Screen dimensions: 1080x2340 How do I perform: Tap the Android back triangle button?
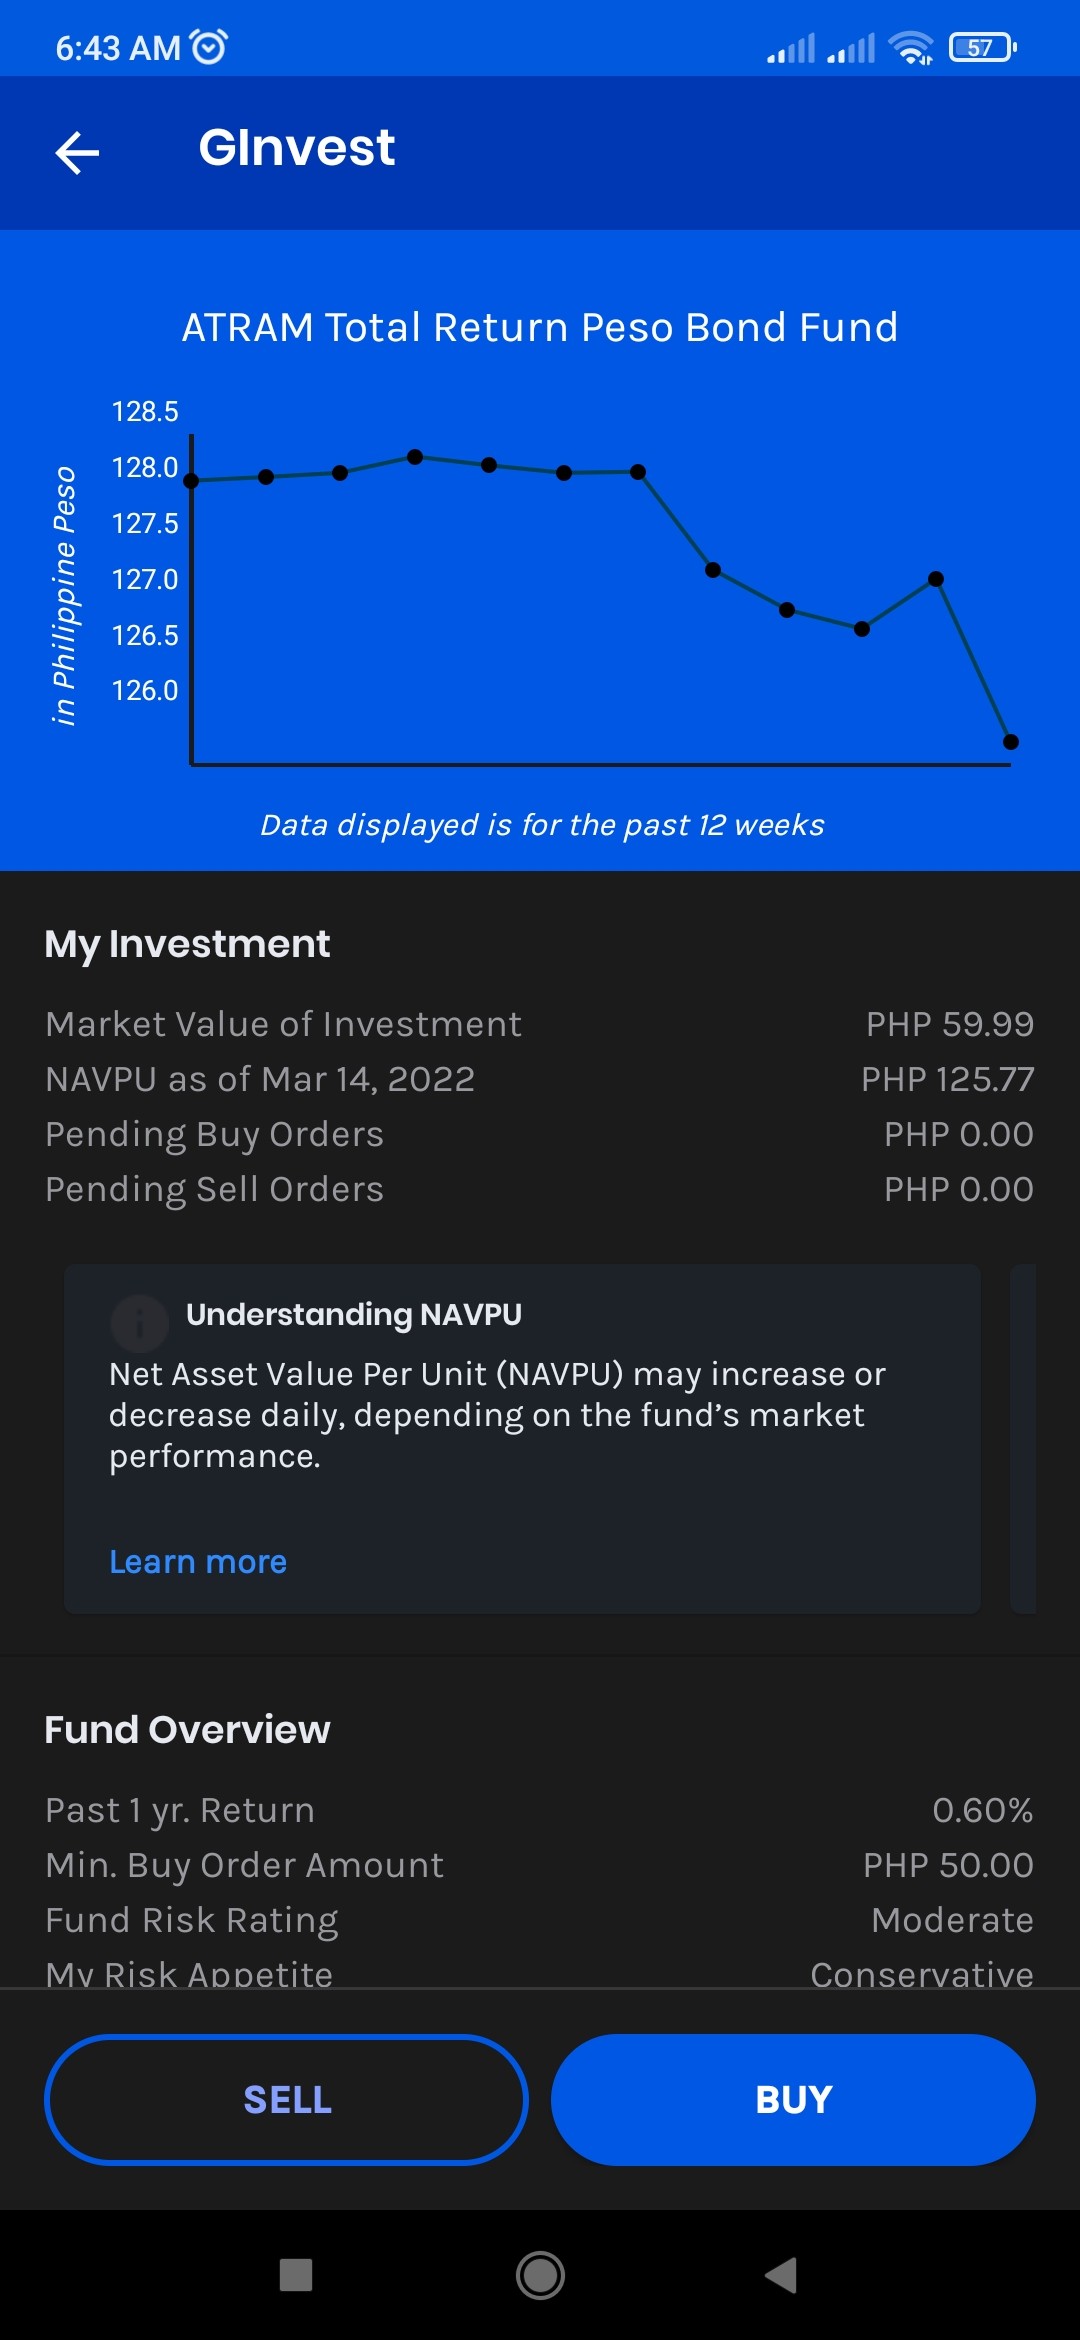point(781,2275)
